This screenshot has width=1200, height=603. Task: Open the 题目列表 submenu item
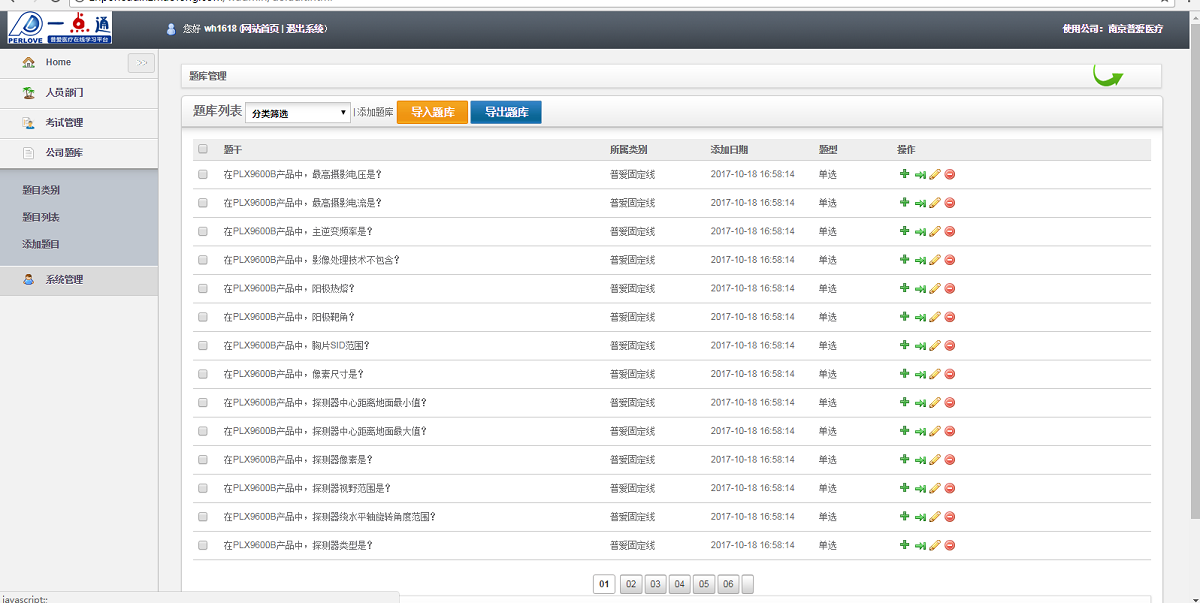coord(41,217)
